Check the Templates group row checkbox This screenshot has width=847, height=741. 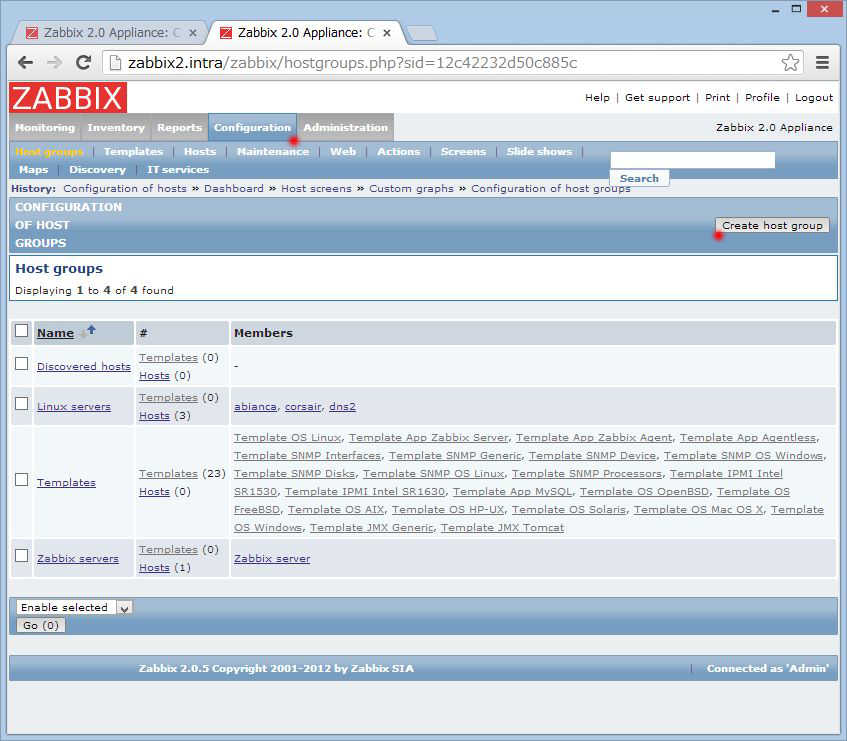click(x=22, y=480)
